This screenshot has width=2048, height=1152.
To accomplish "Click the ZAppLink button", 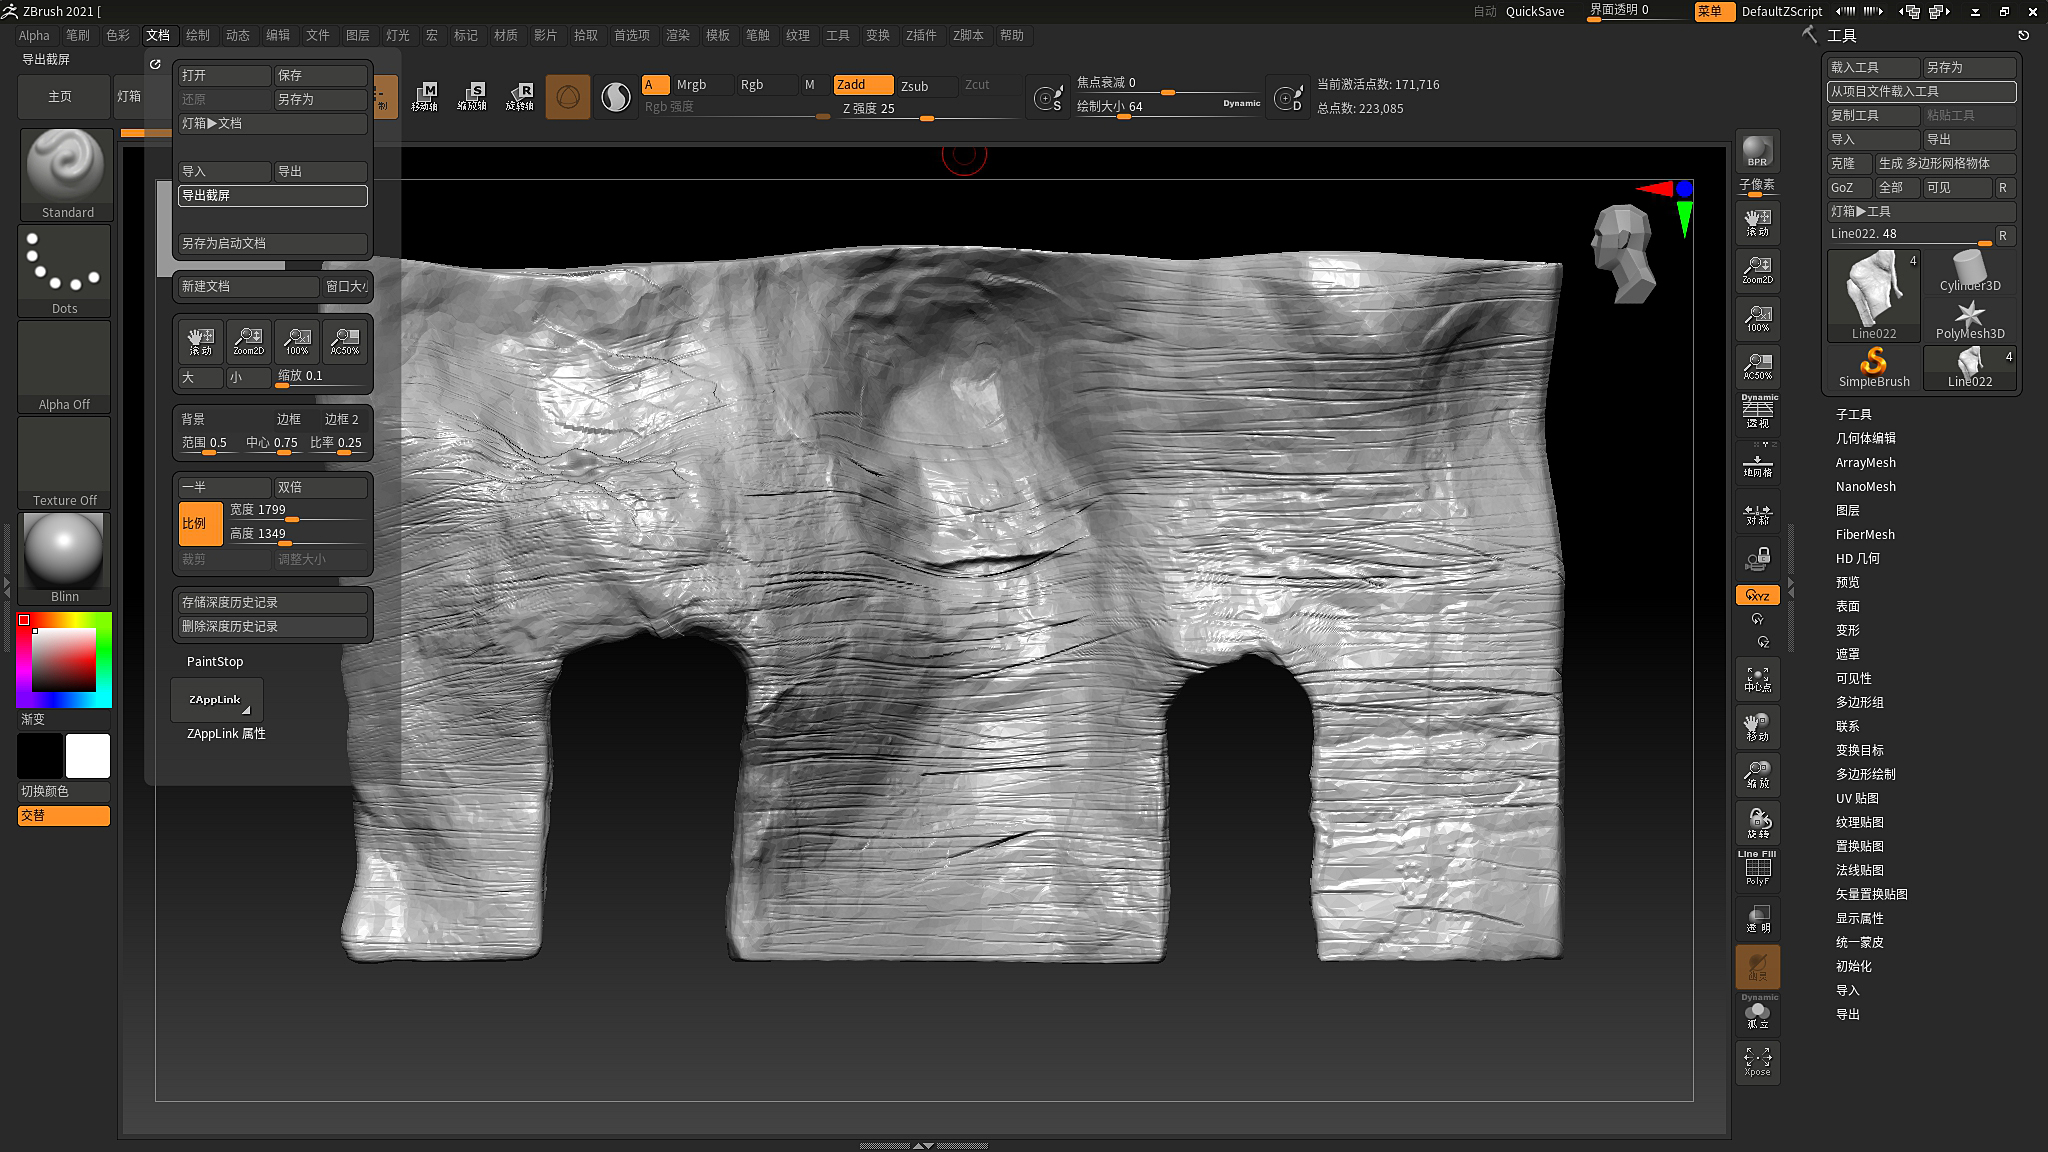I will pos(216,699).
